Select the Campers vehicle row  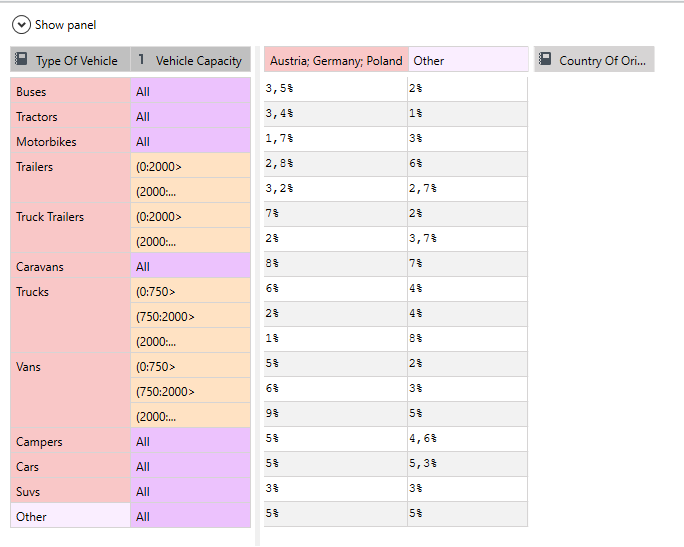[x=71, y=441]
